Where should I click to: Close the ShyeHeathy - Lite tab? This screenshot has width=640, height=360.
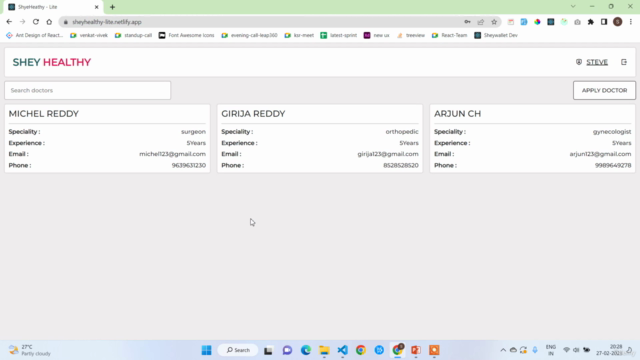96,7
